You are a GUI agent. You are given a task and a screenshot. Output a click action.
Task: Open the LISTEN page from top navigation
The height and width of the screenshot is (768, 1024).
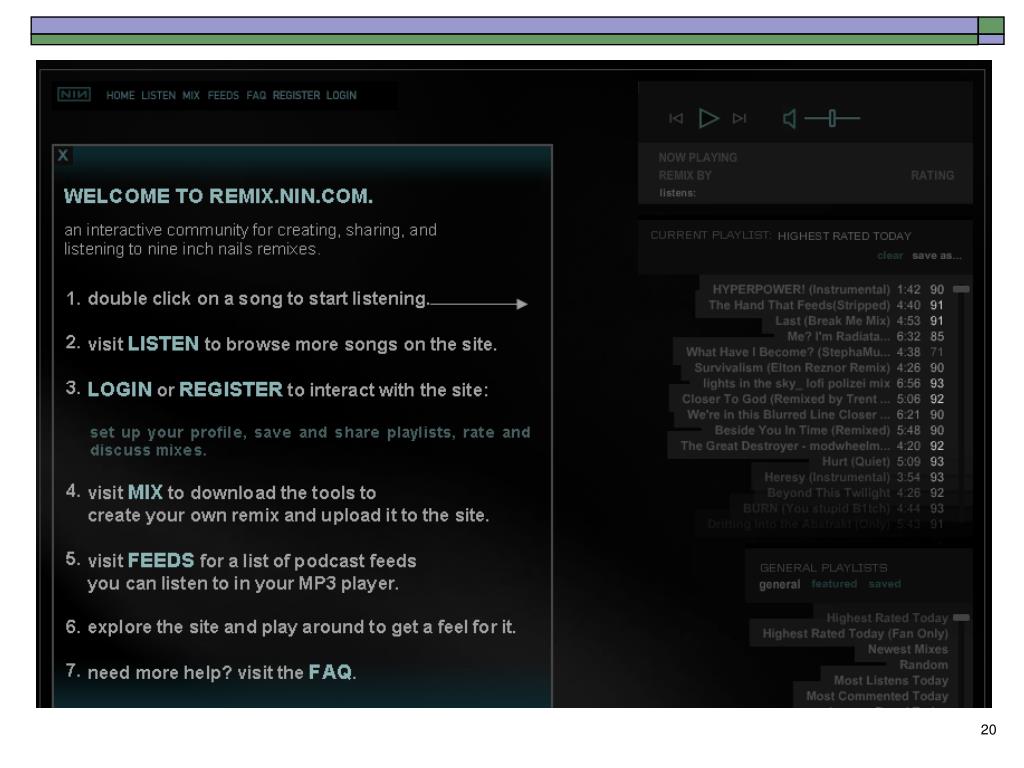pos(158,95)
